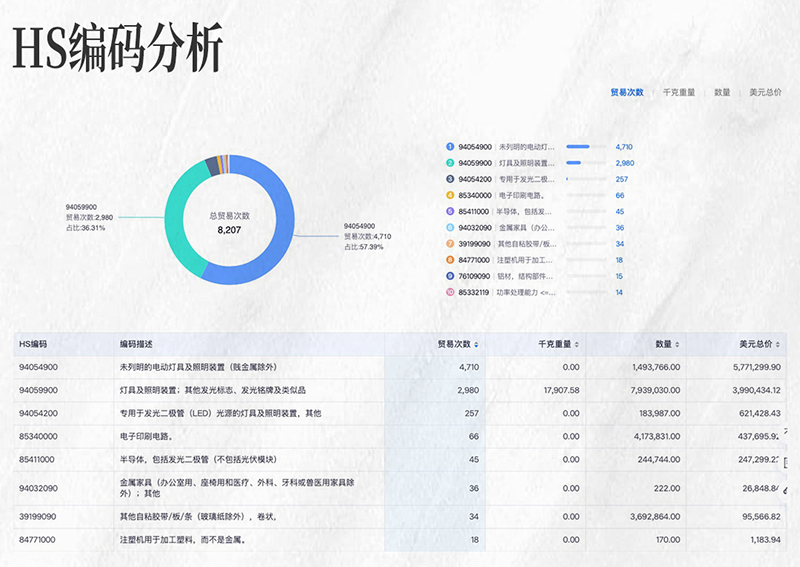Click table cell 39199090 in HS编码 column
This screenshot has width=800, height=567.
point(38,516)
